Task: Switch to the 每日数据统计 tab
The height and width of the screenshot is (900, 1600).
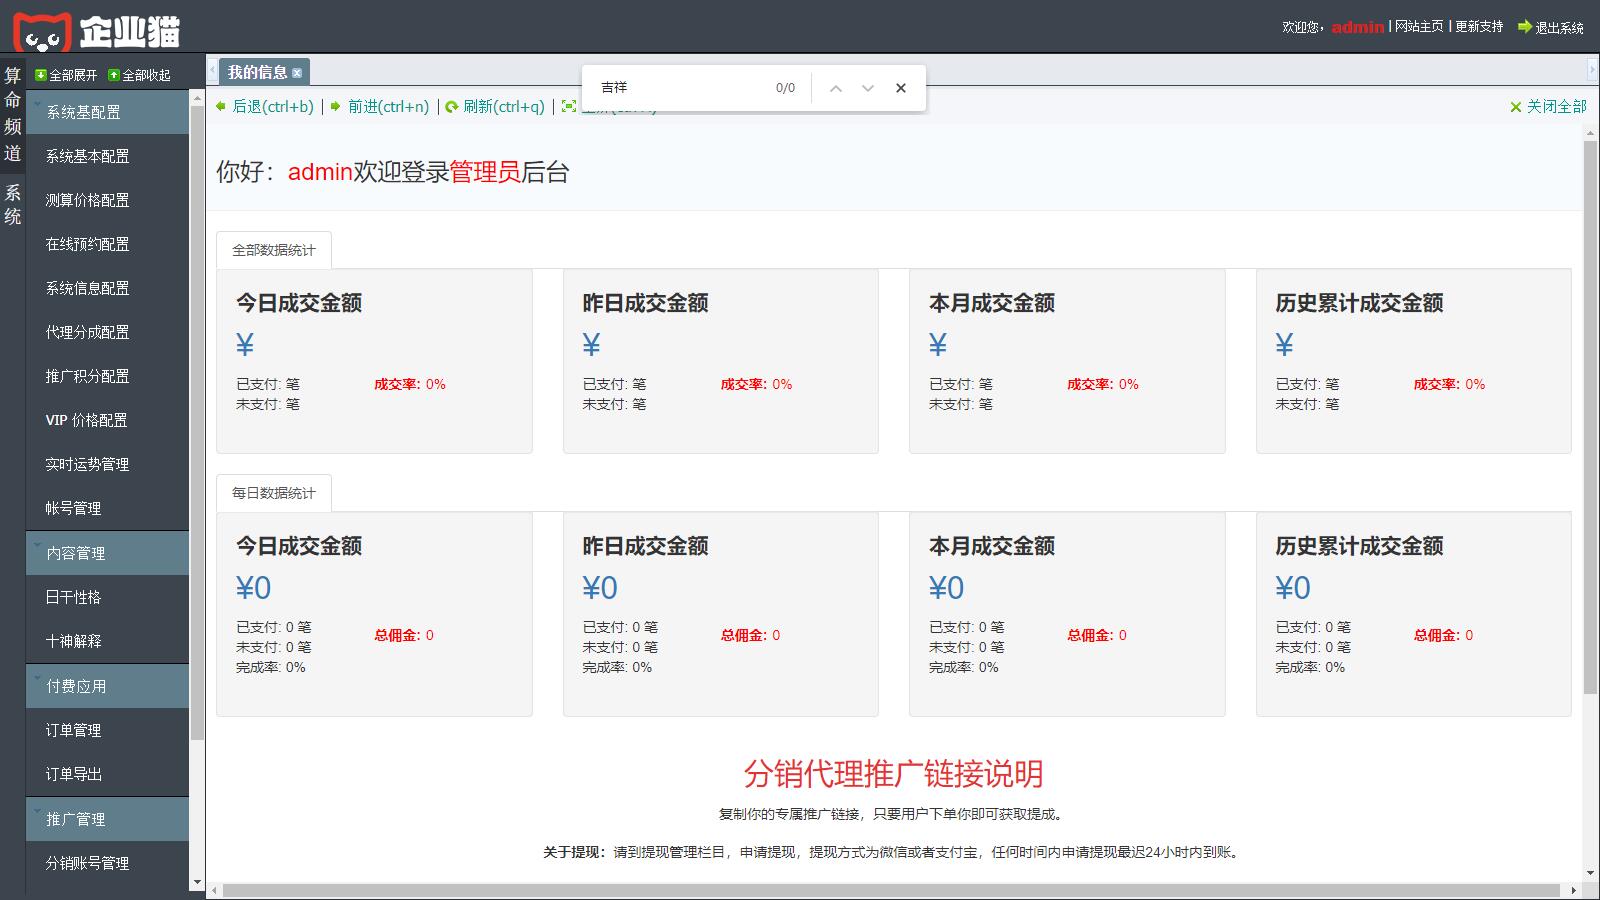Action: tap(273, 493)
